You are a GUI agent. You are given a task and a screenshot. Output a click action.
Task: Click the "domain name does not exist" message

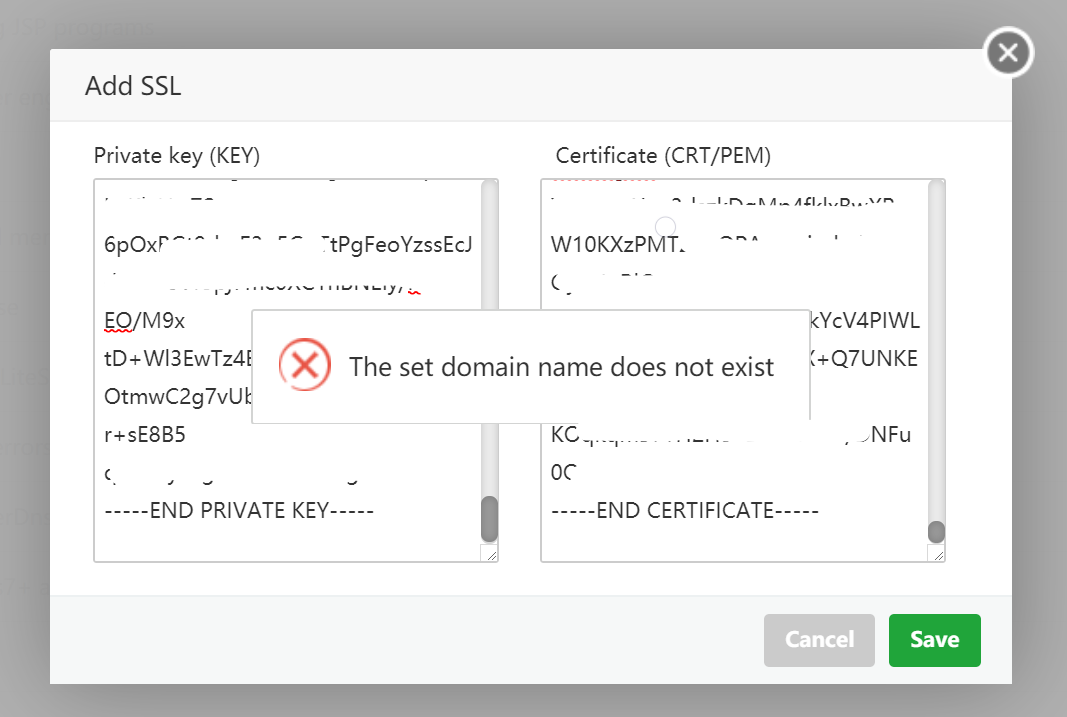561,367
